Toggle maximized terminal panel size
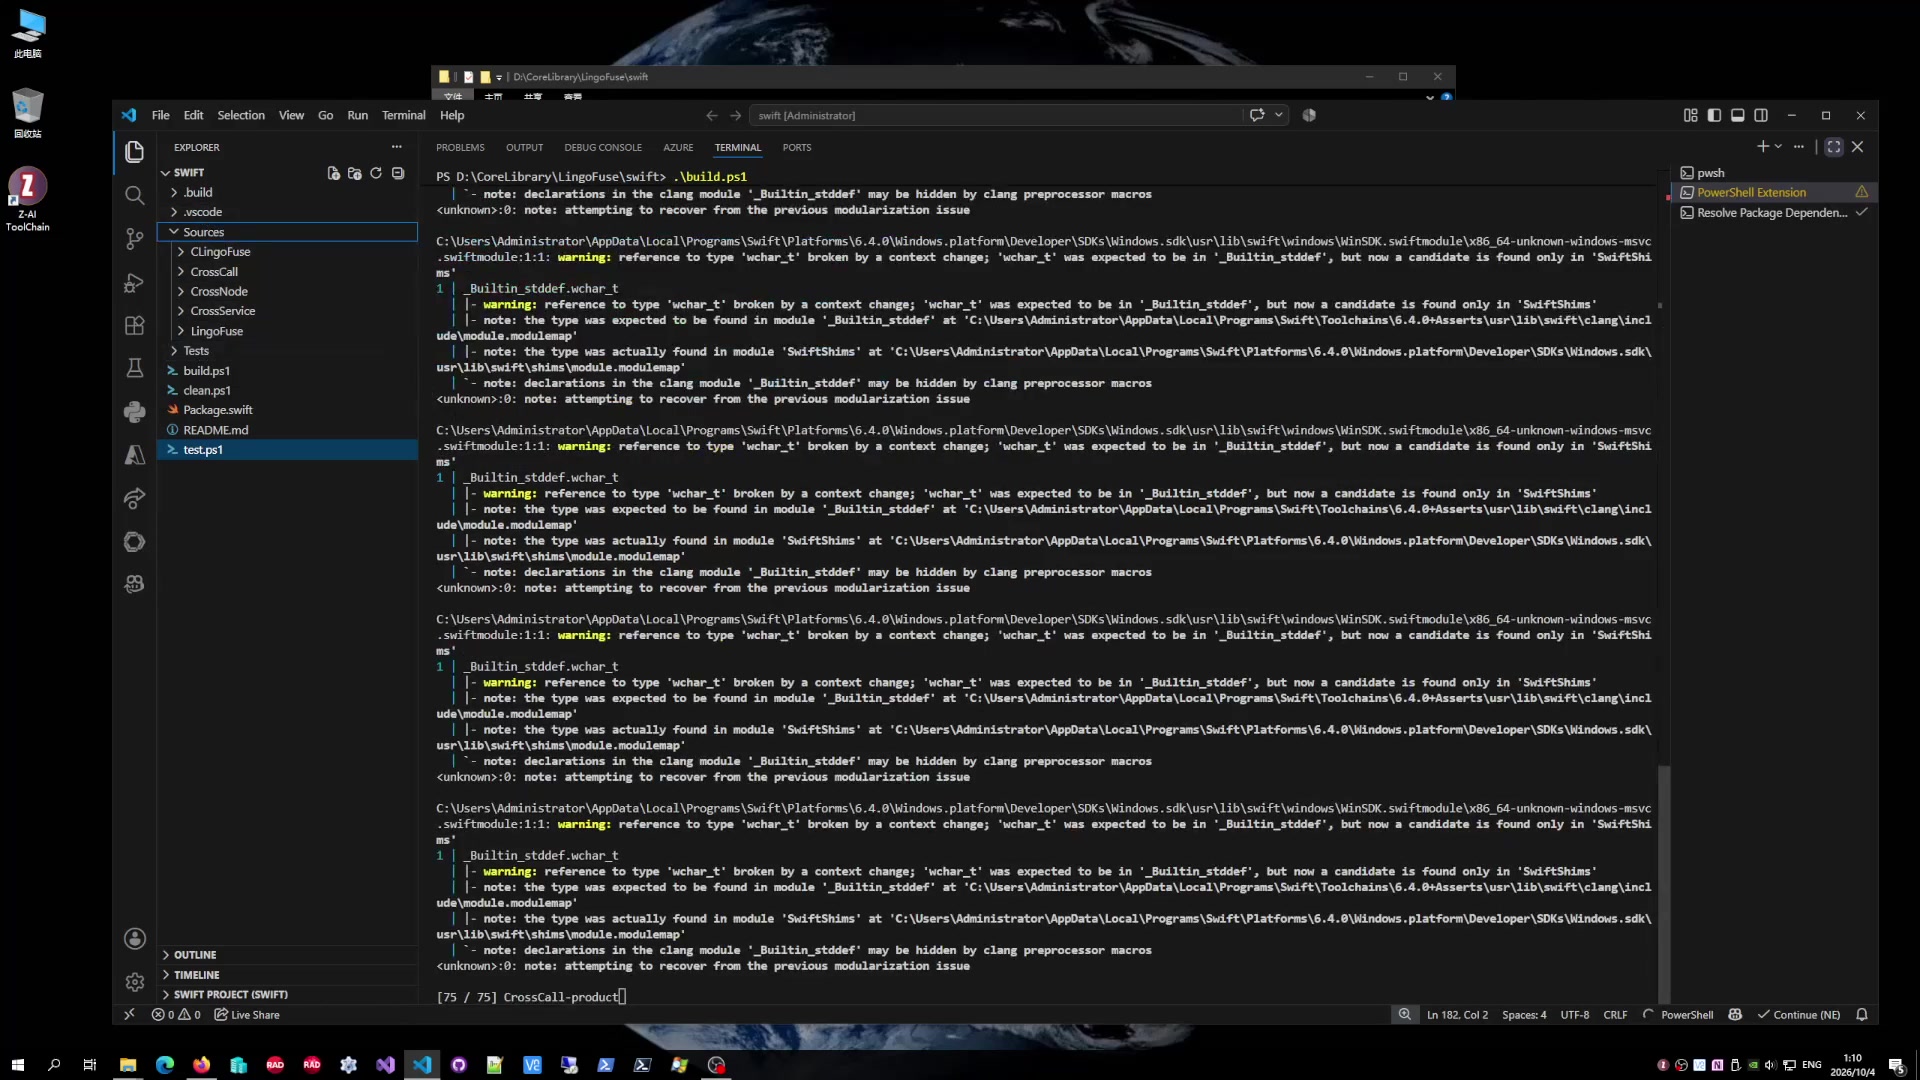1920x1080 pixels. tap(1833, 147)
